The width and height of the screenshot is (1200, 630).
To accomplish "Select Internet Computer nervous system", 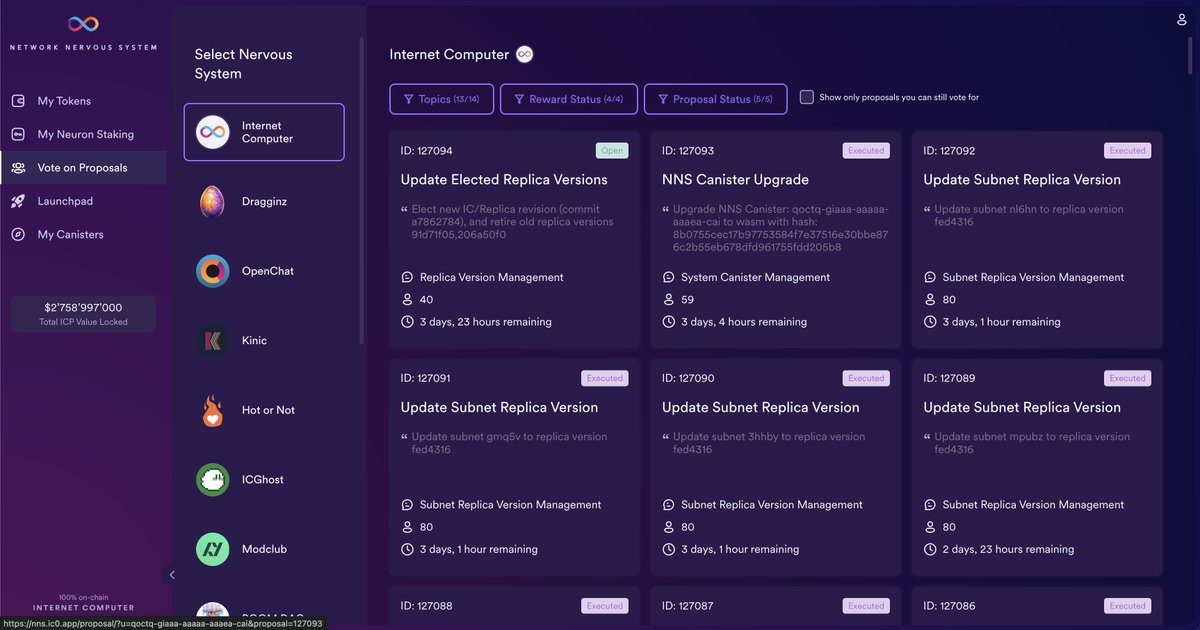I will (x=264, y=132).
